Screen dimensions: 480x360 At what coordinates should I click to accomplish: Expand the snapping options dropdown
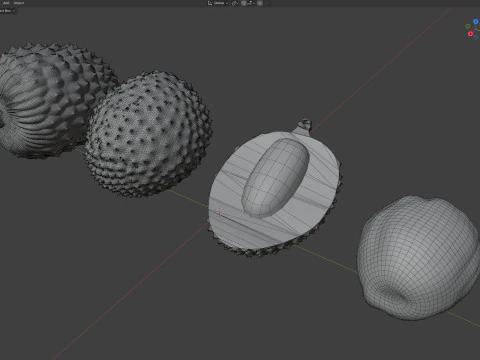click(x=251, y=3)
